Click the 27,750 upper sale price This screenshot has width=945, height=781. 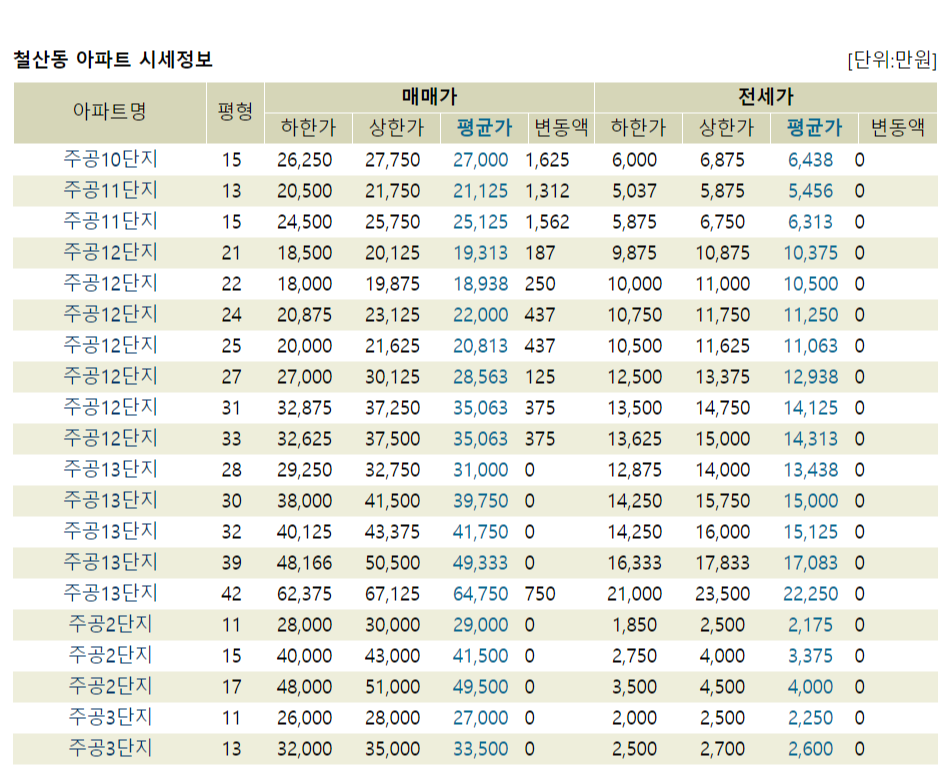click(x=392, y=160)
